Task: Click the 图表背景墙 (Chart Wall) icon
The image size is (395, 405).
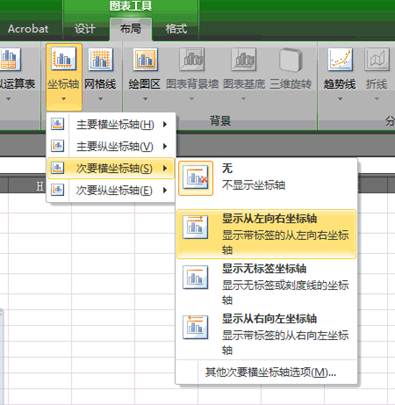Action: 192,60
